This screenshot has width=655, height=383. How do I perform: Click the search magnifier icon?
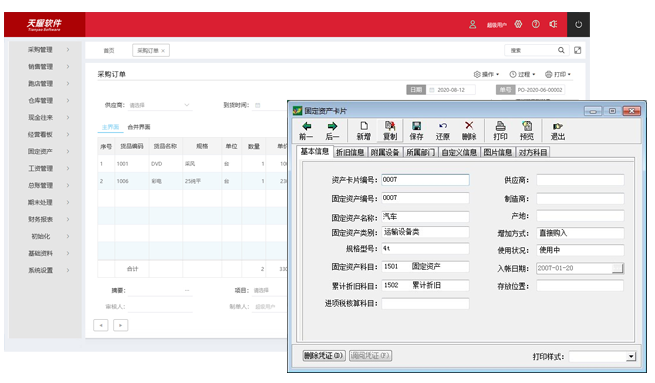pyautogui.click(x=561, y=50)
